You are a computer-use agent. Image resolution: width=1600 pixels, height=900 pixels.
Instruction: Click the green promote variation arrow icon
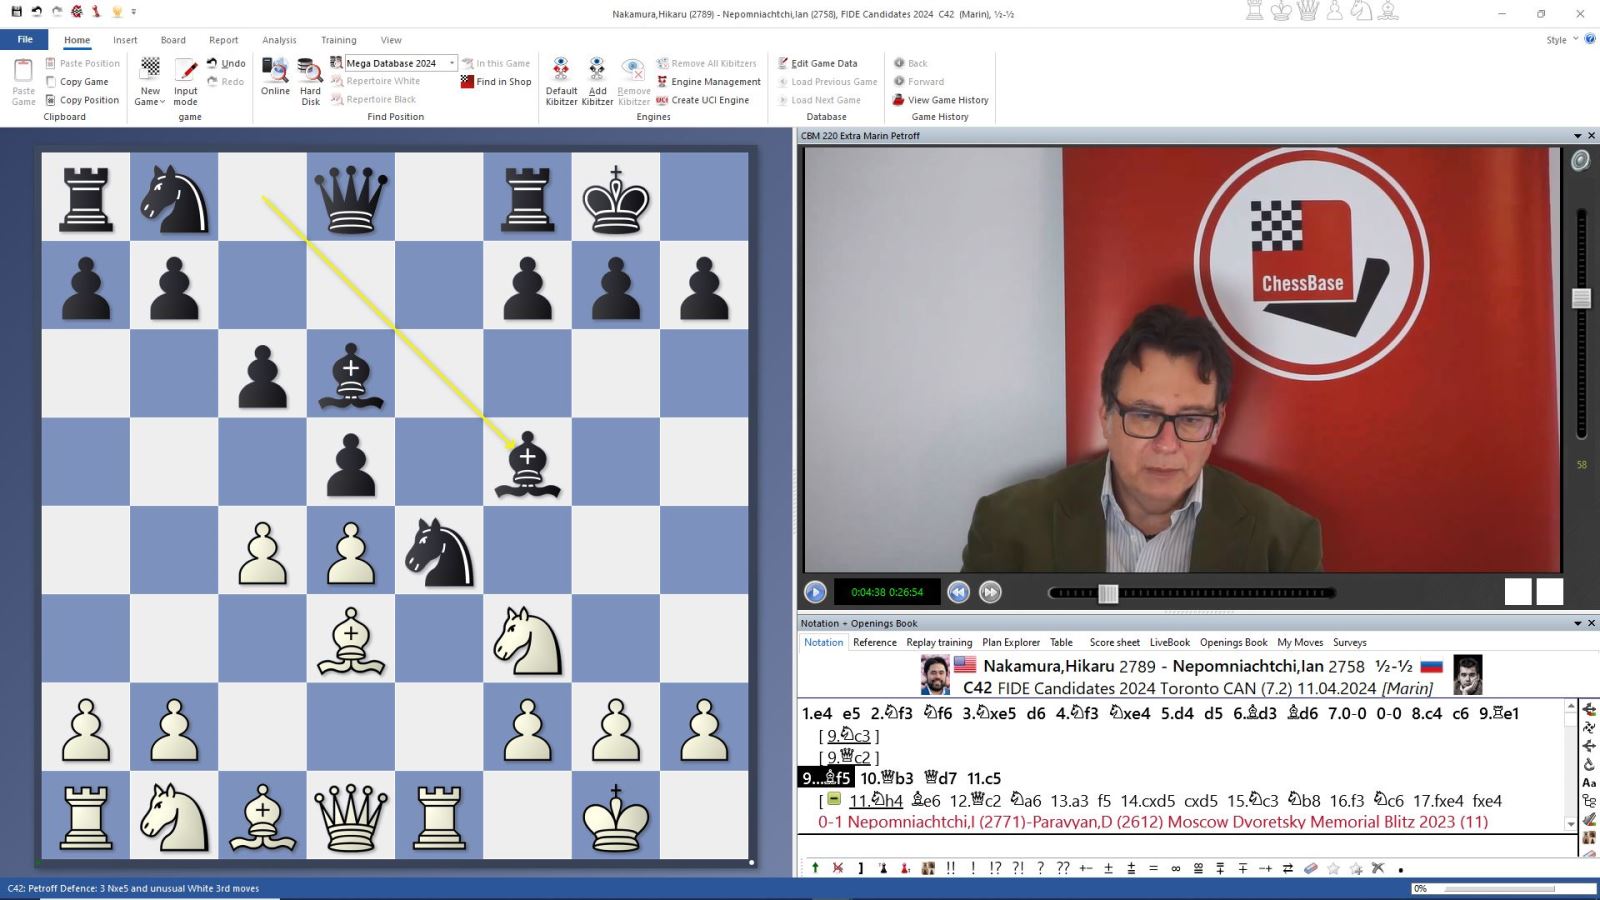[815, 868]
